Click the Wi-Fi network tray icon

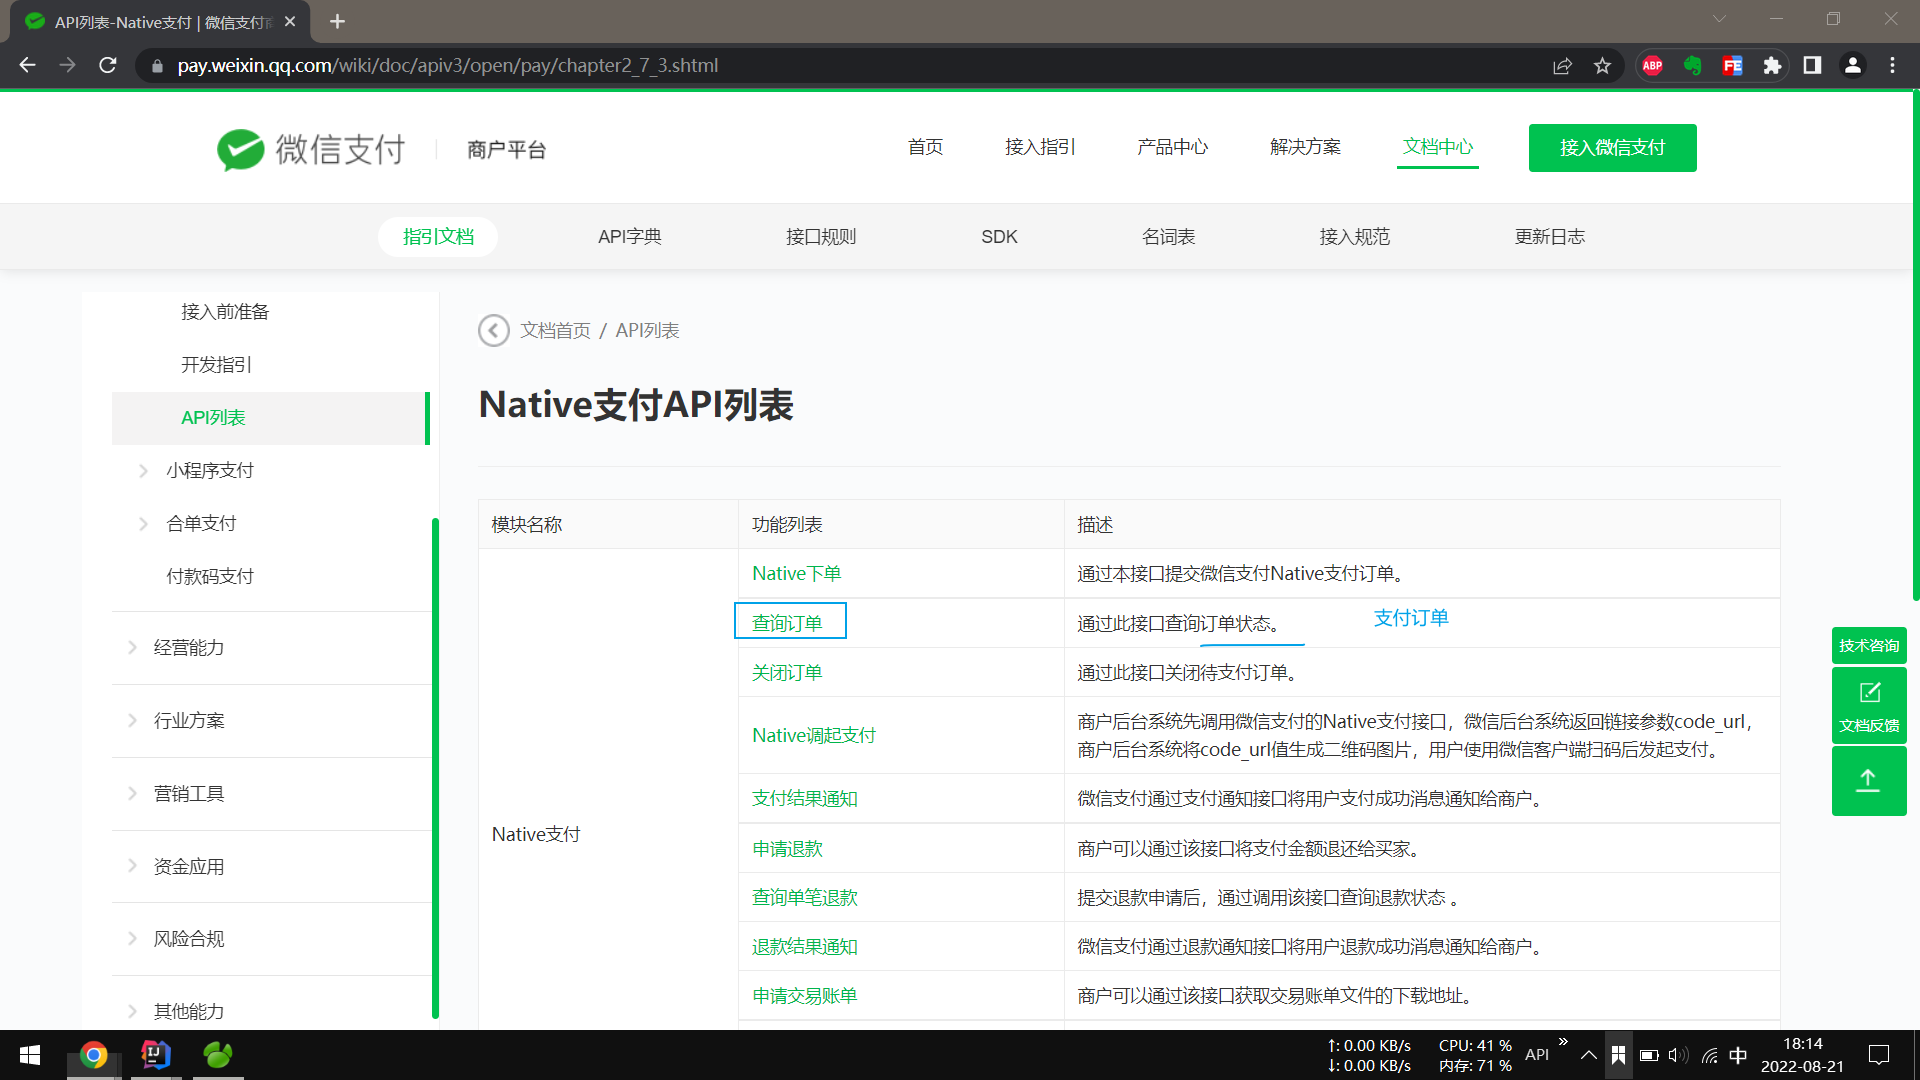(x=1709, y=1055)
